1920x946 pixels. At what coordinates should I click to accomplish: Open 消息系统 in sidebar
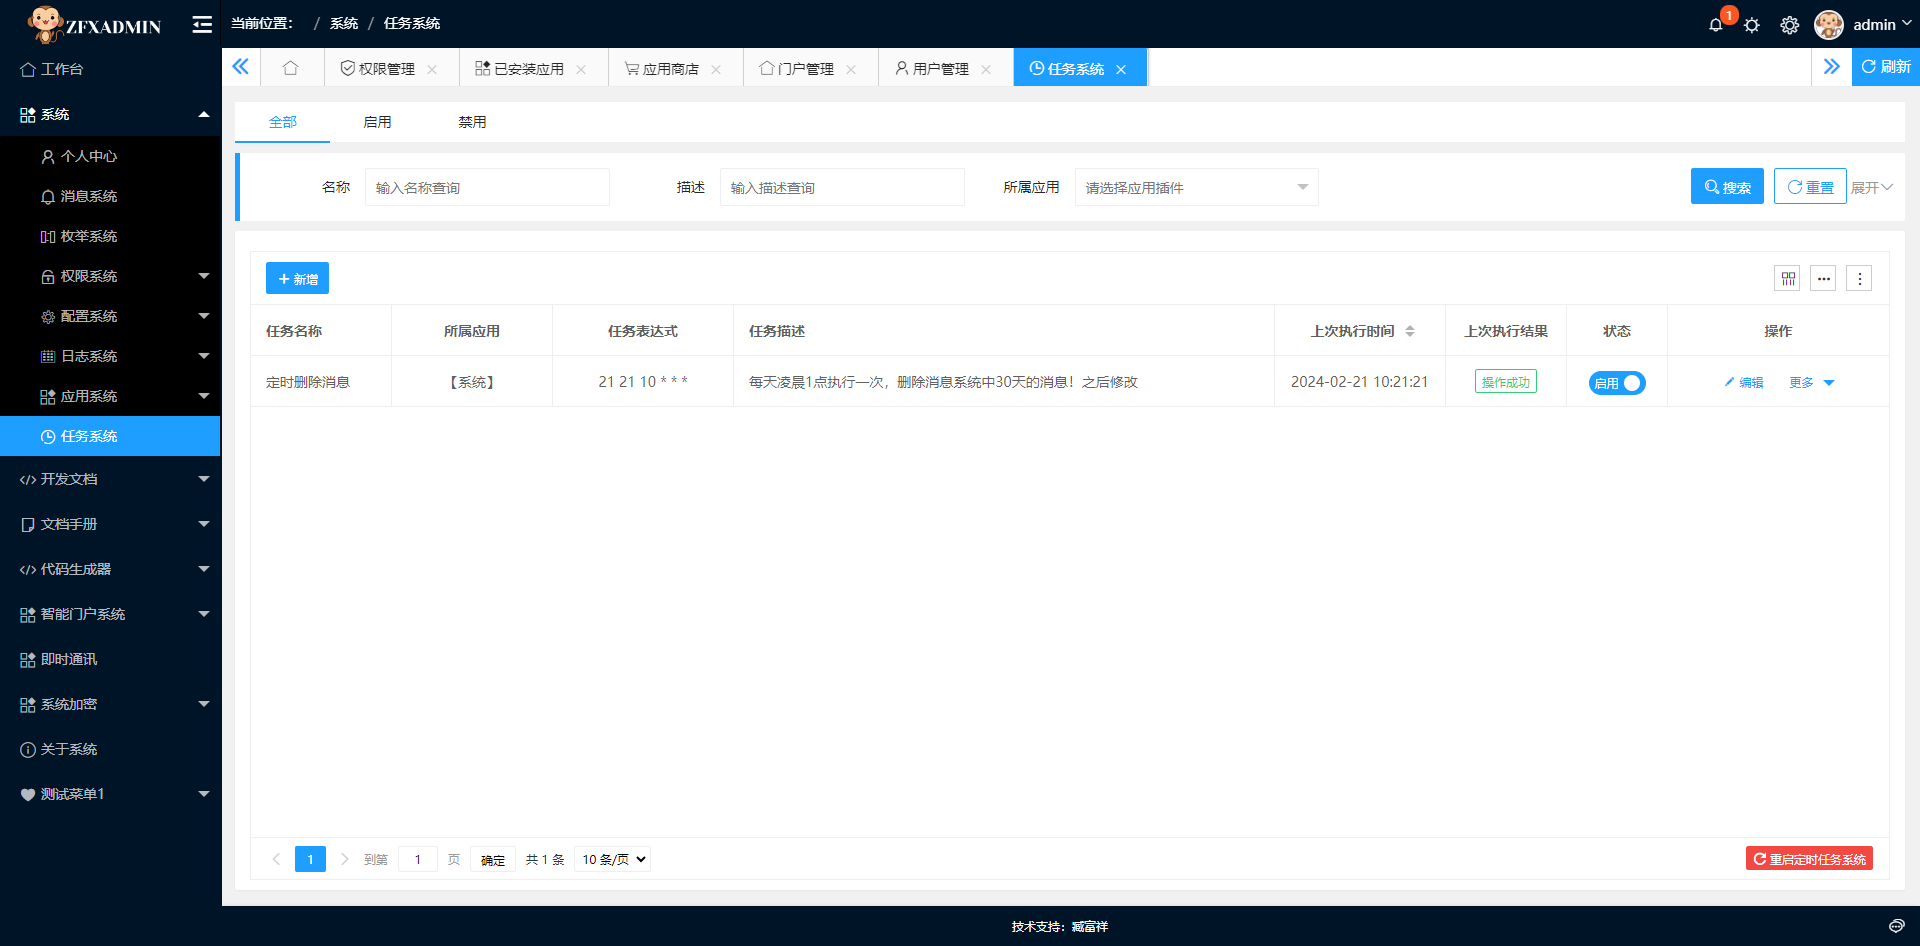pyautogui.click(x=110, y=196)
